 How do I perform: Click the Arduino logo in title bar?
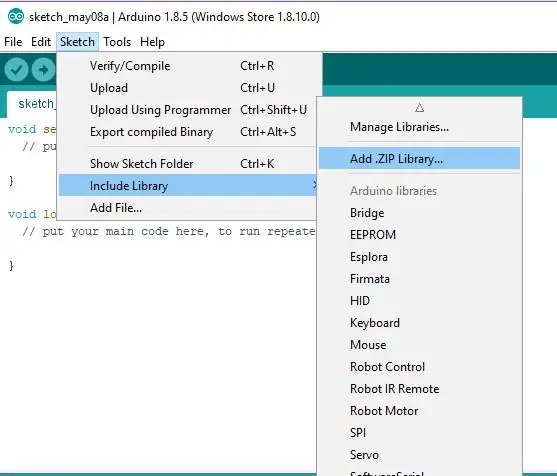pyautogui.click(x=16, y=17)
